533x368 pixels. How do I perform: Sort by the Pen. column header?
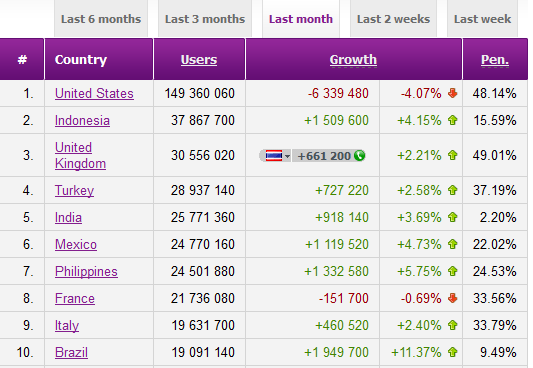pos(495,59)
